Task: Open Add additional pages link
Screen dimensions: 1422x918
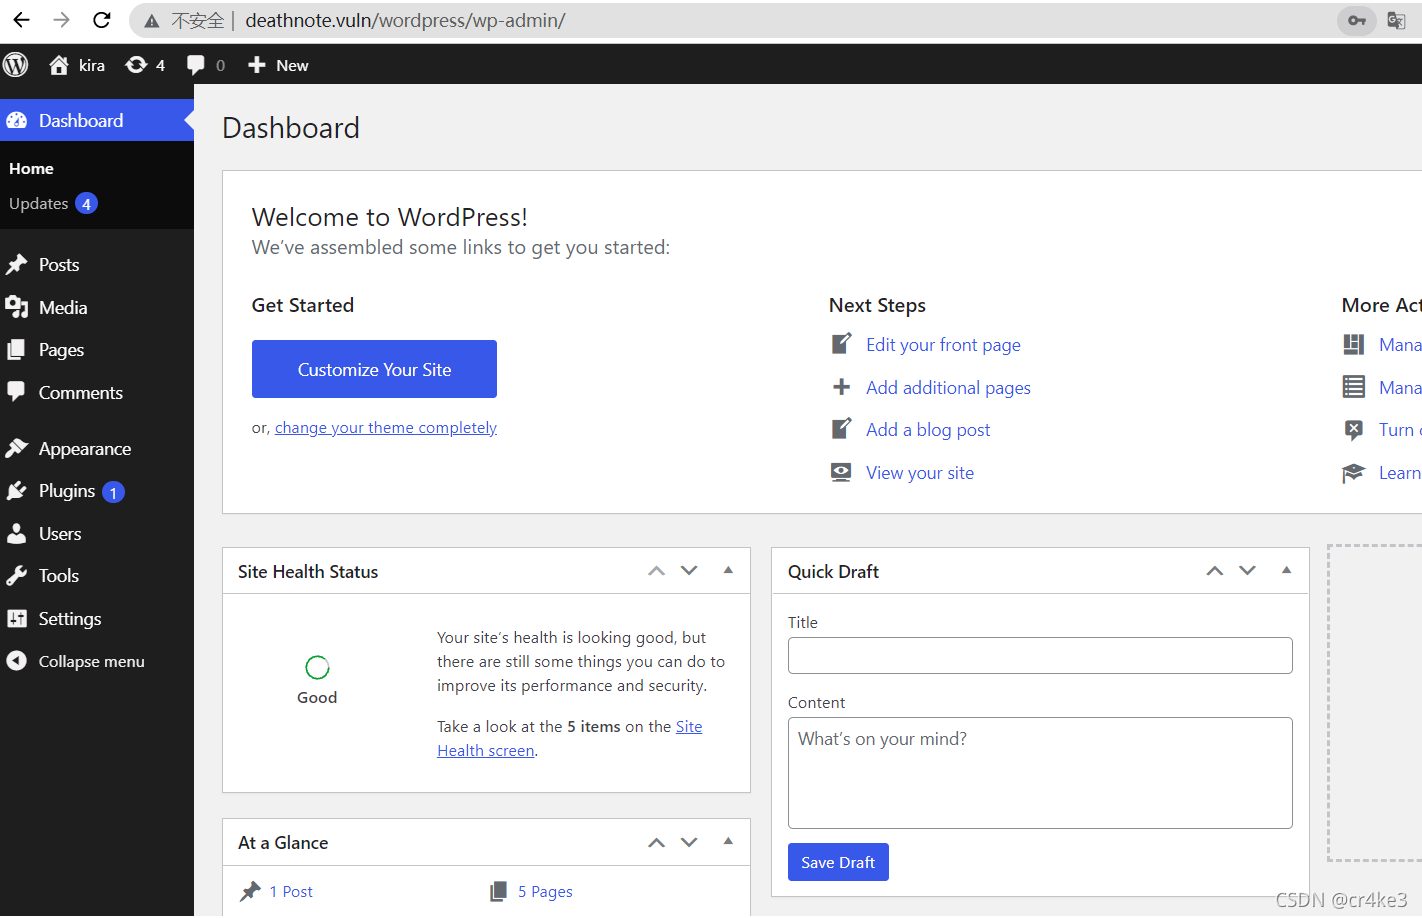Action: pos(948,387)
